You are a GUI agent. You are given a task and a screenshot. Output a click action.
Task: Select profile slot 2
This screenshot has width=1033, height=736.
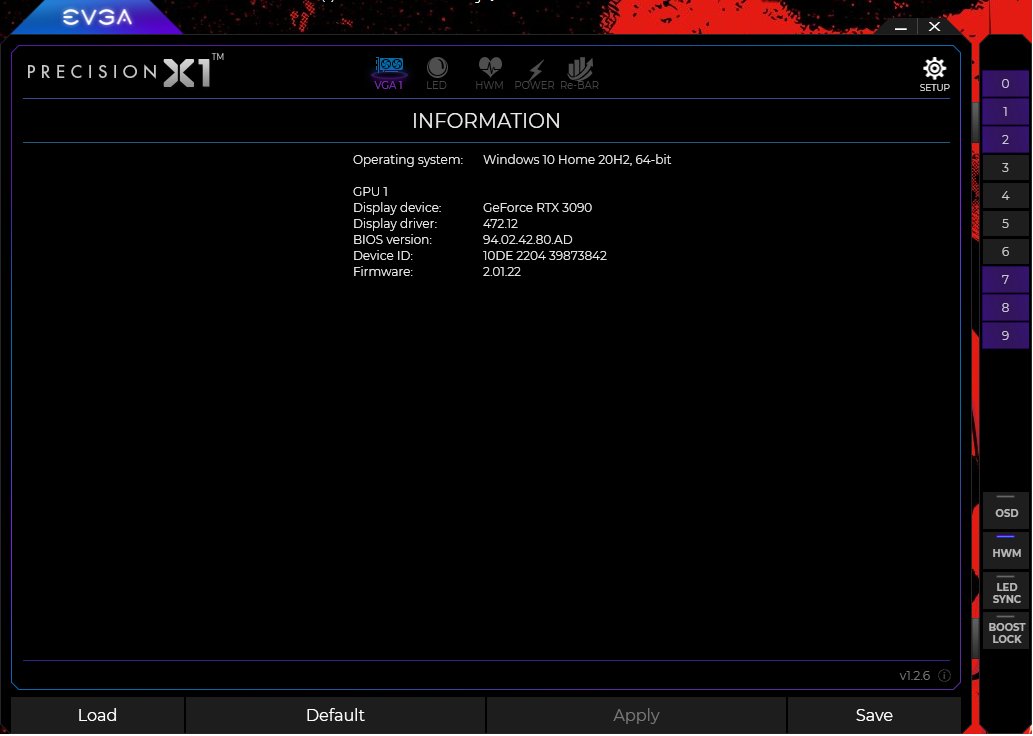click(x=1005, y=140)
